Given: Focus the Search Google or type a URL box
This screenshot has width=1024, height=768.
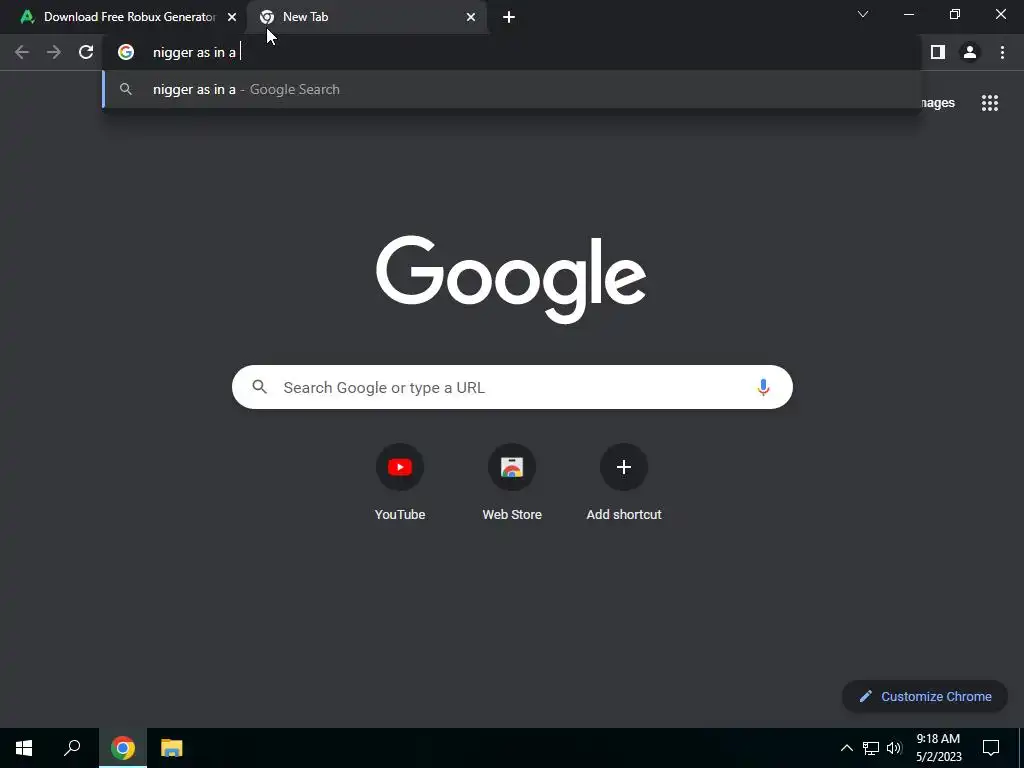Looking at the screenshot, I should (512, 387).
